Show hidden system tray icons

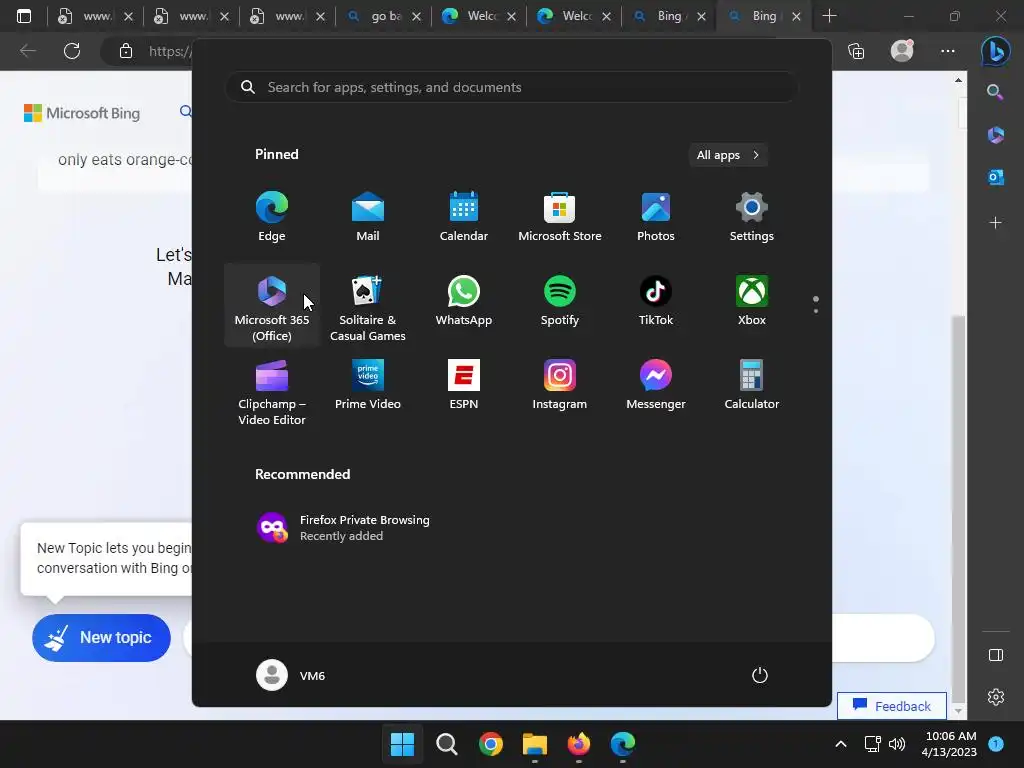coord(841,744)
